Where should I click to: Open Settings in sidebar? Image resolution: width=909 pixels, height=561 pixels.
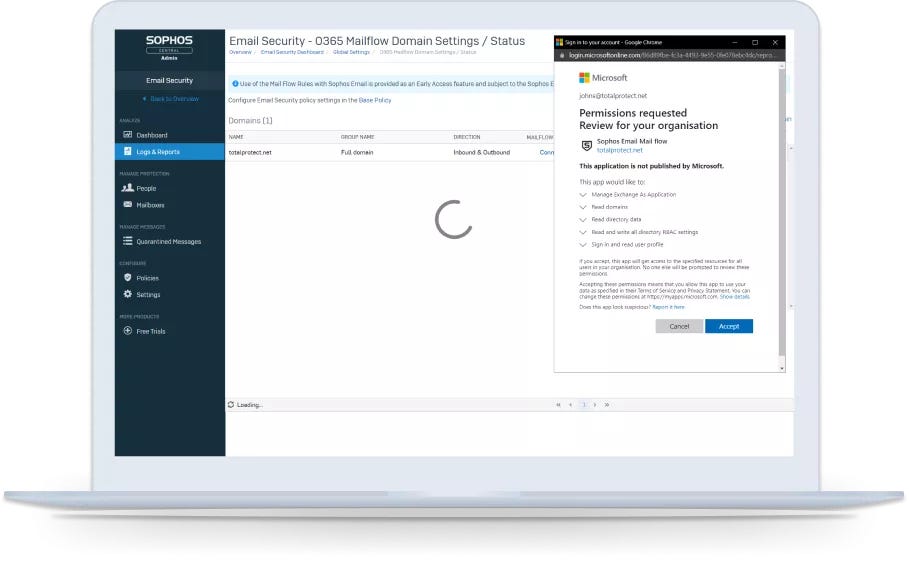point(148,294)
